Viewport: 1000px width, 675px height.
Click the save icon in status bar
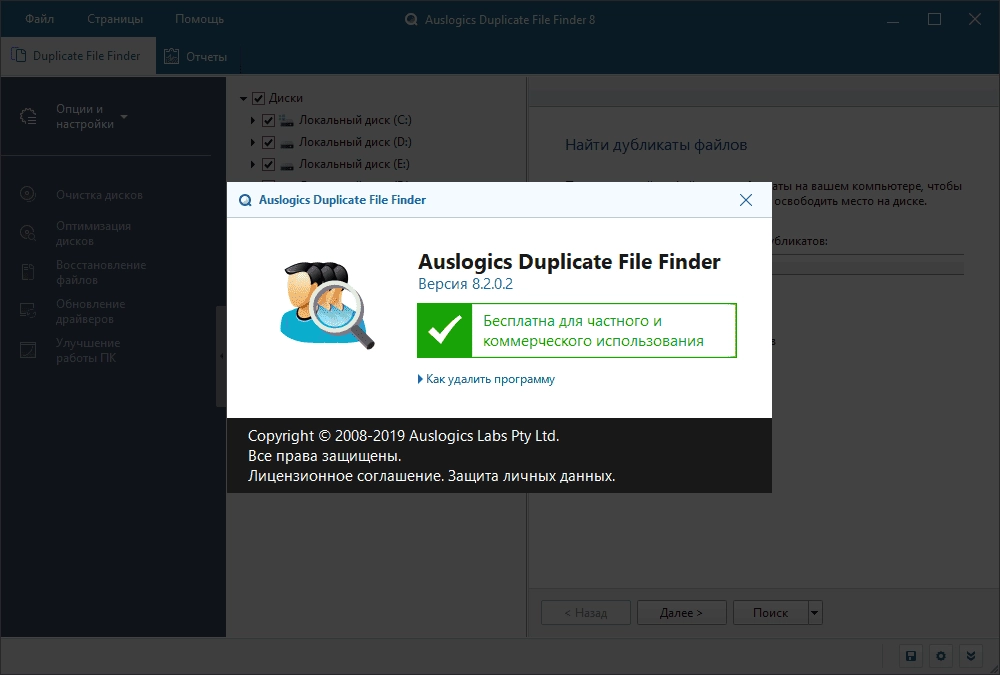click(911, 656)
